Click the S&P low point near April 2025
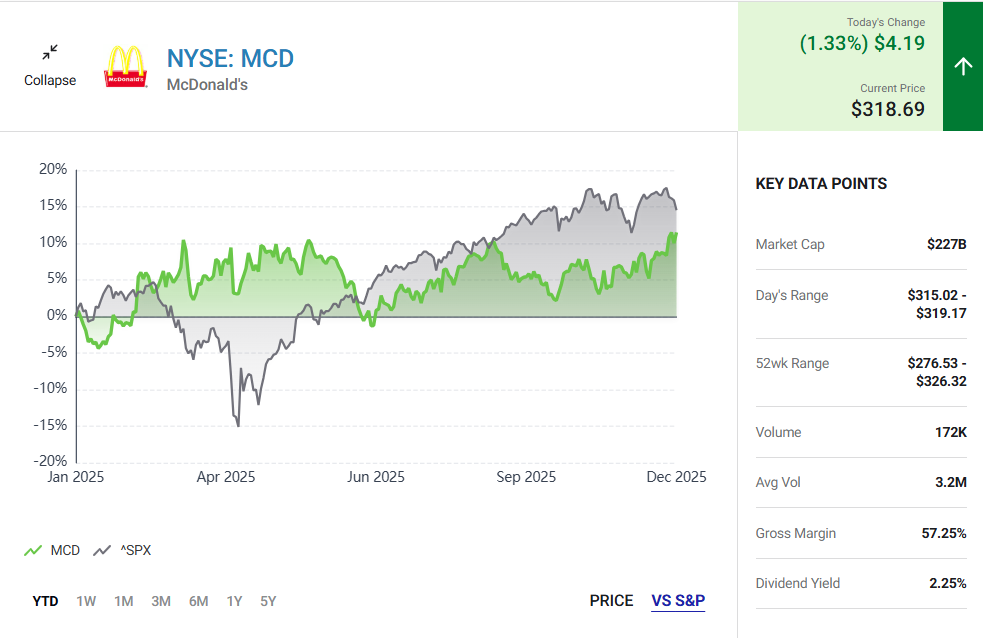Image resolution: width=983 pixels, height=638 pixels. [x=238, y=425]
